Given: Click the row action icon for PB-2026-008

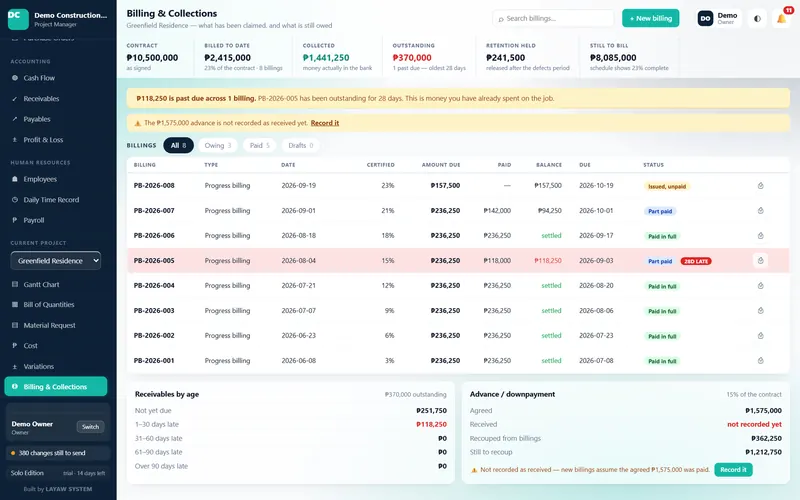Looking at the screenshot, I should 760,186.
